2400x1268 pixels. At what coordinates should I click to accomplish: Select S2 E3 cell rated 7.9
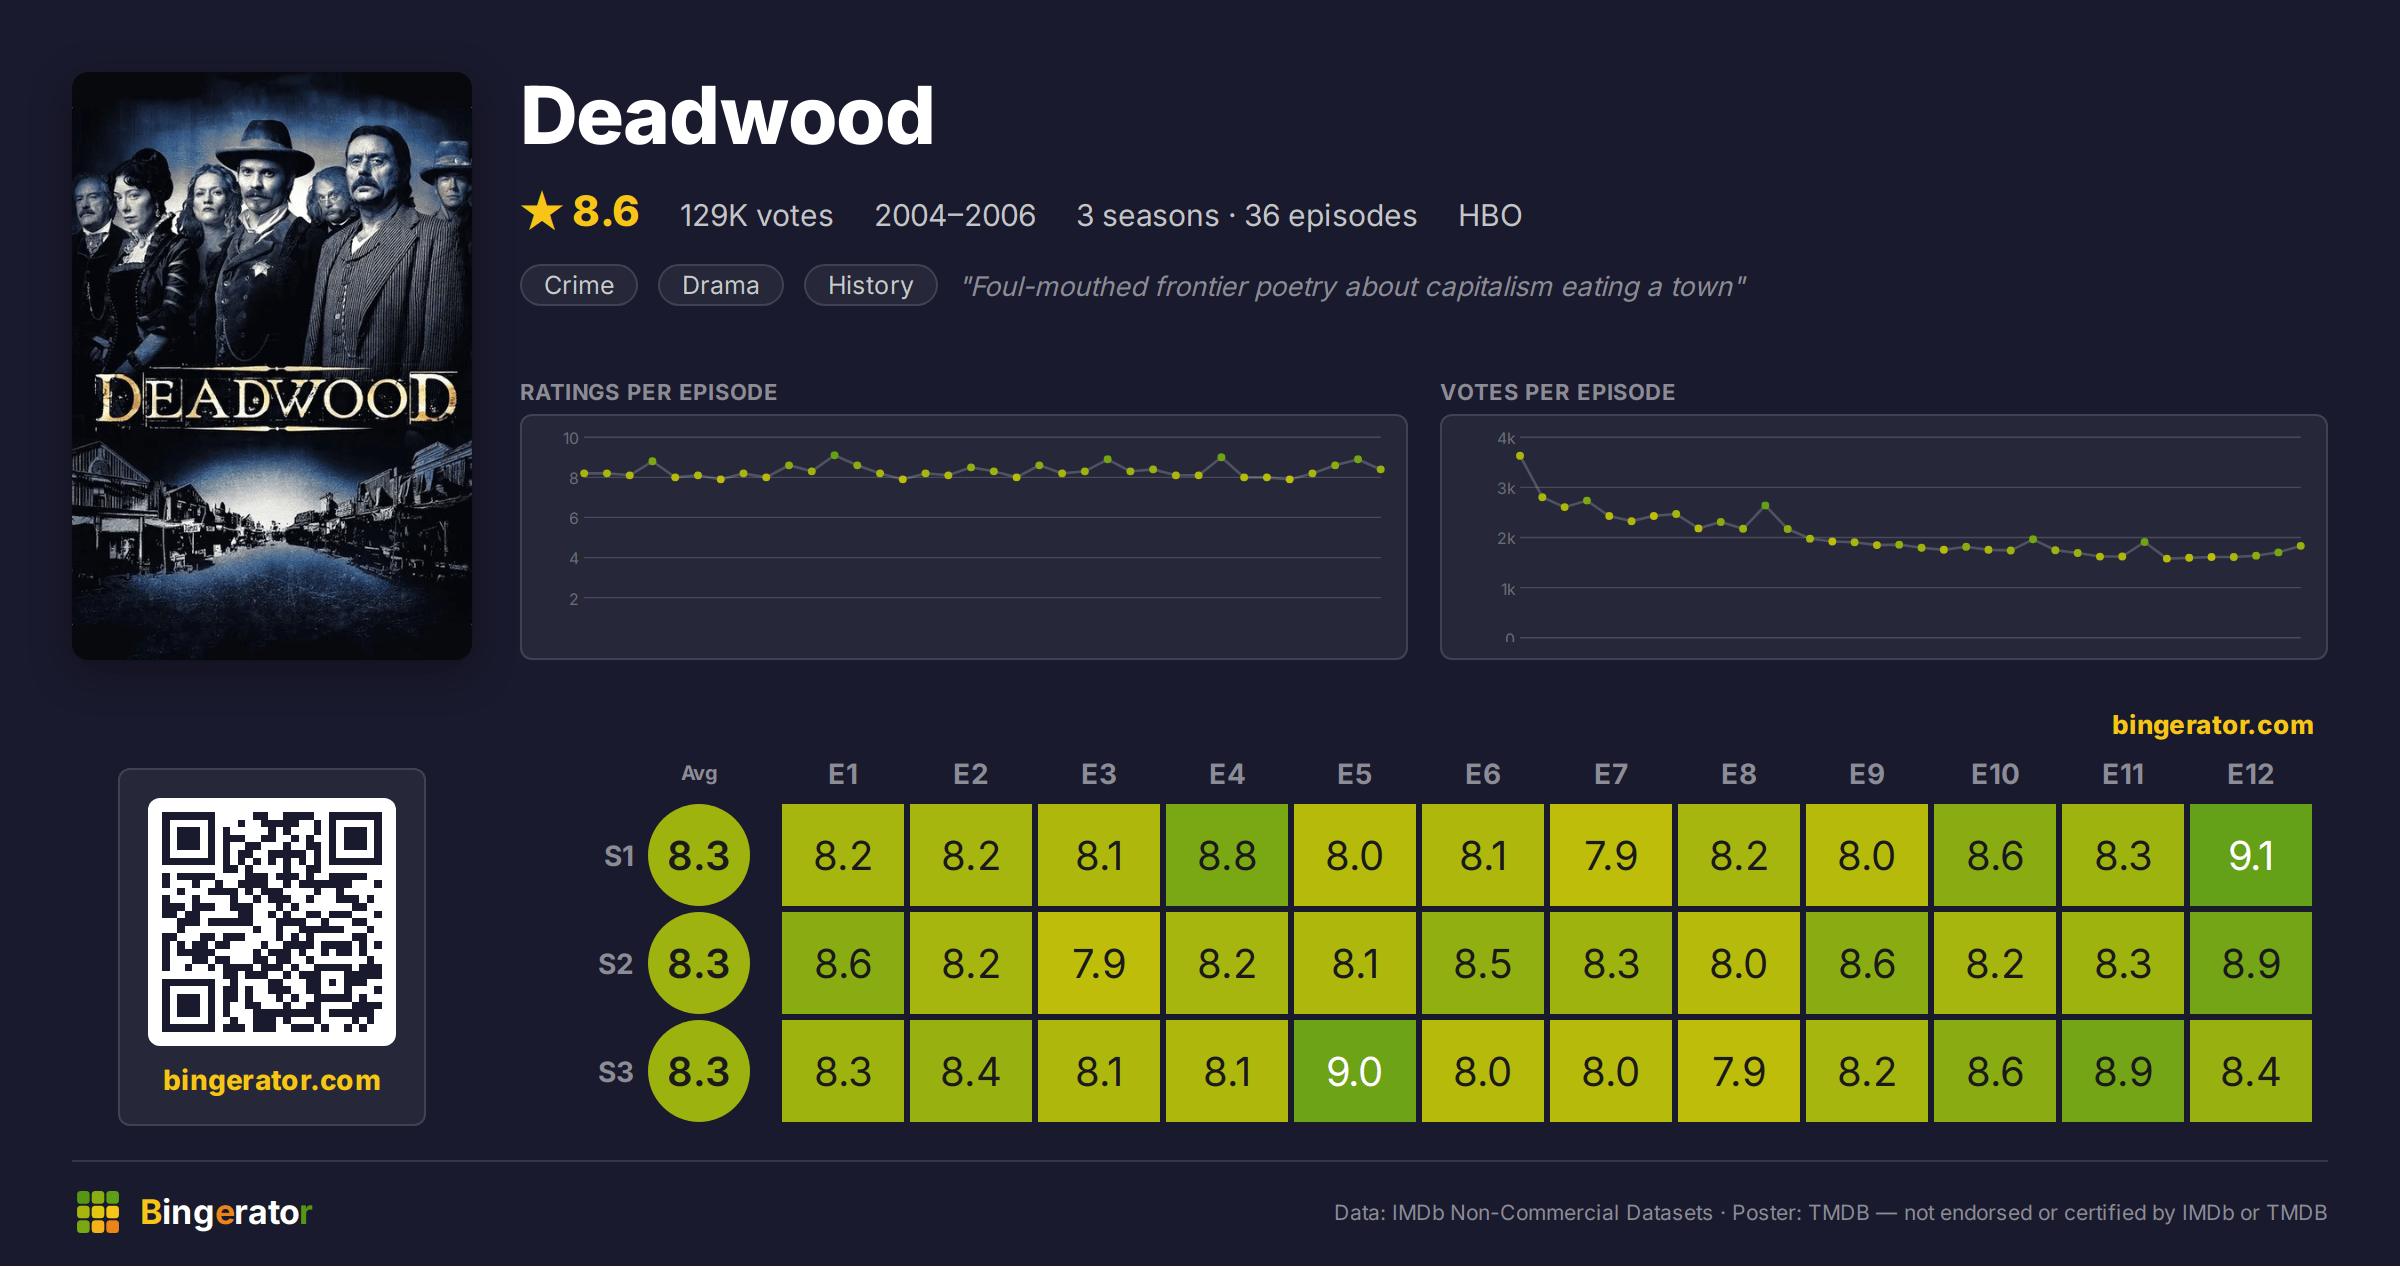(1099, 964)
